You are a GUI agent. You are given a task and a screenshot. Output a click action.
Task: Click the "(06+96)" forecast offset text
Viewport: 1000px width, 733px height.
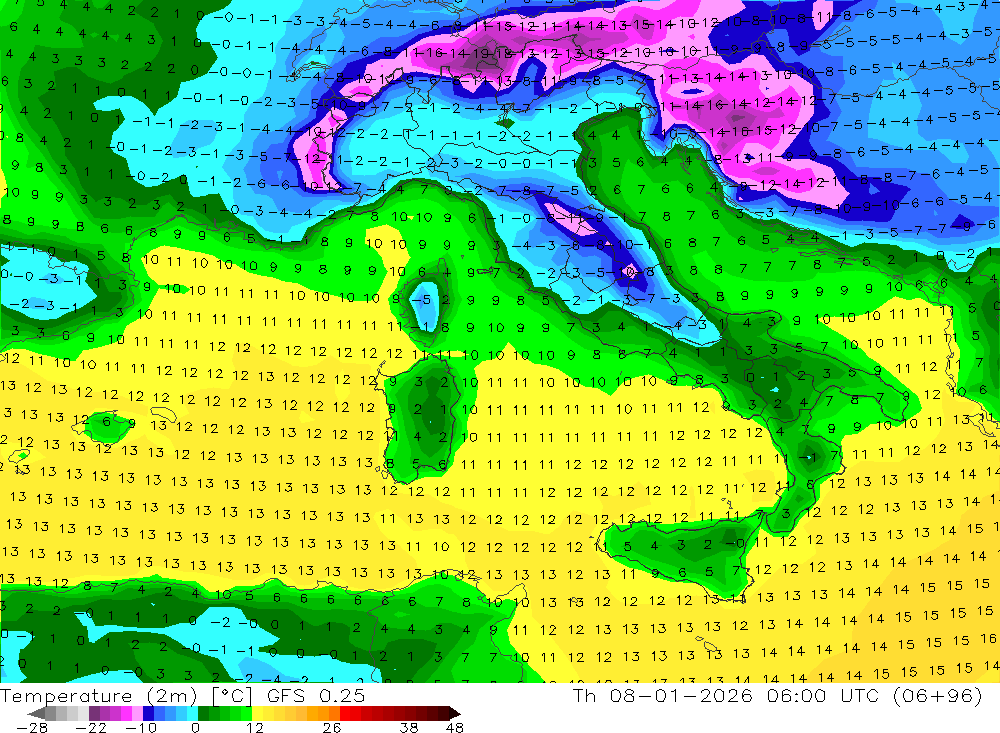(x=938, y=695)
